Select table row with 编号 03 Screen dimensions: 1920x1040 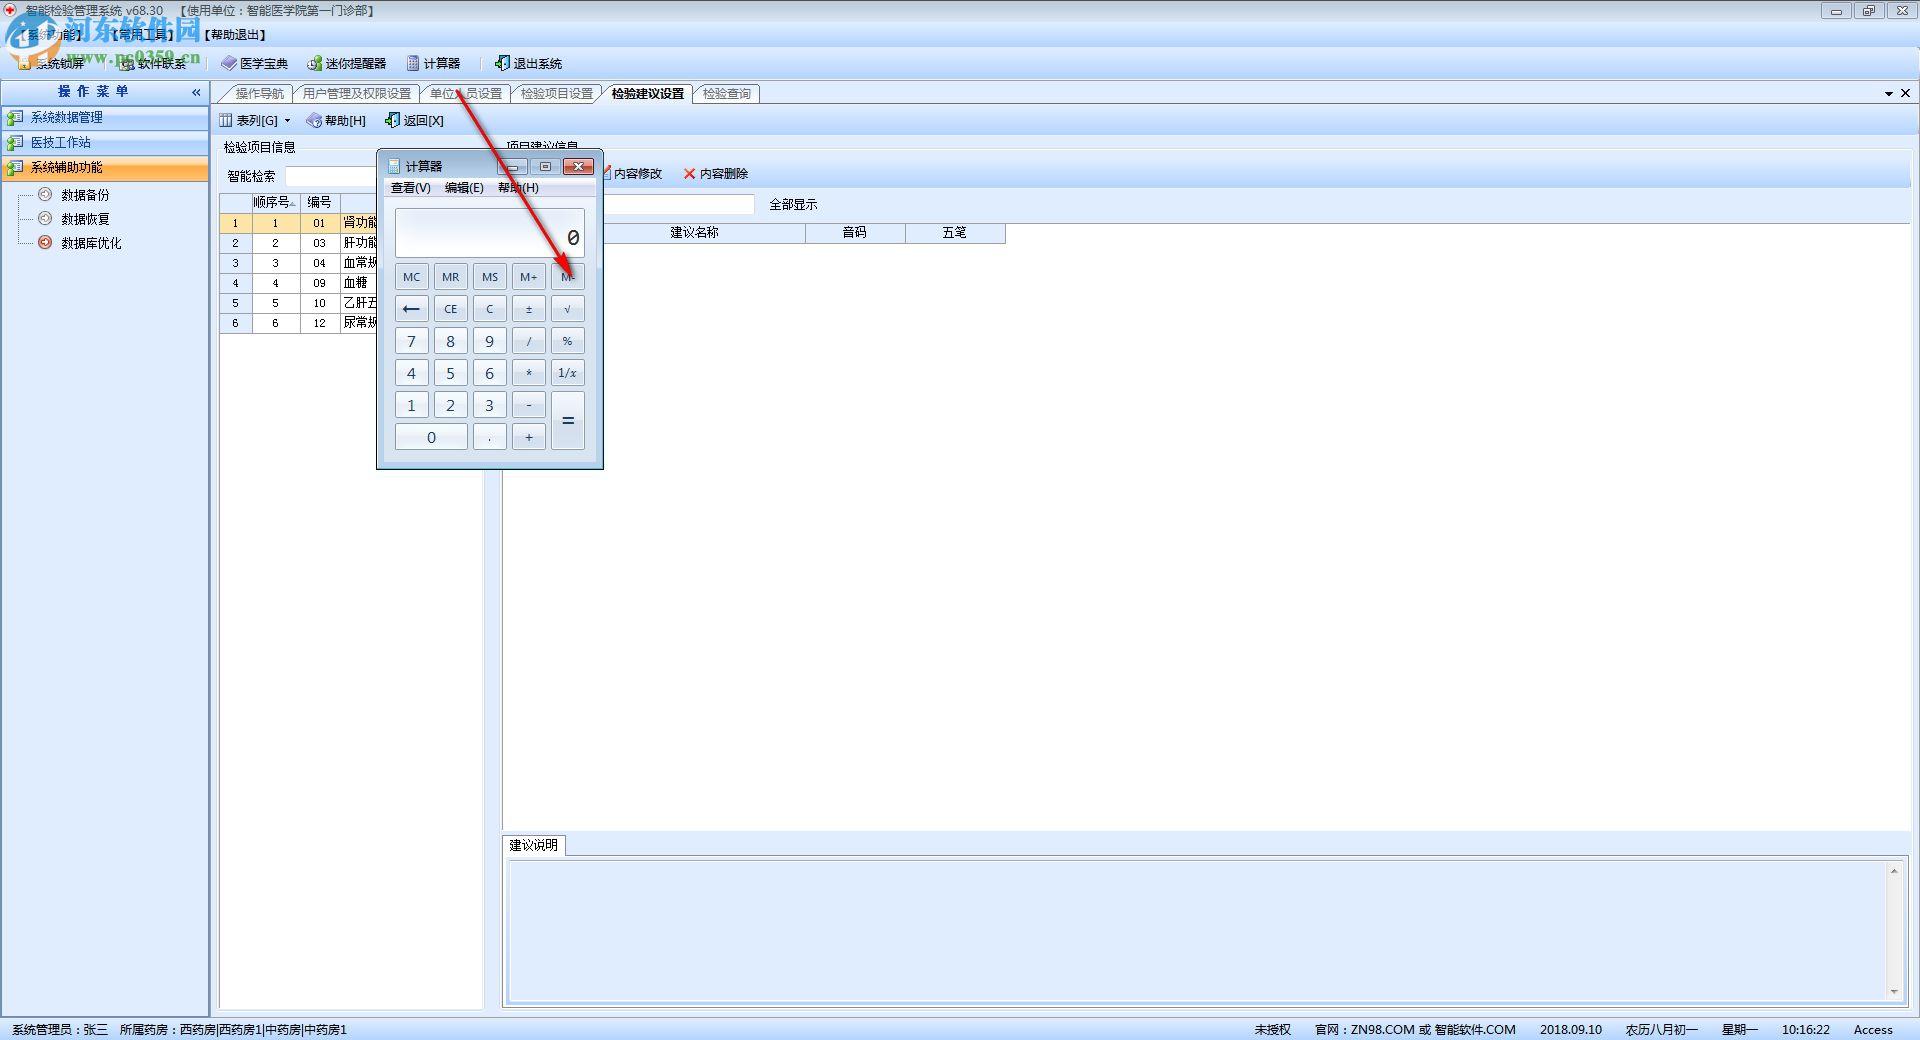click(x=298, y=243)
